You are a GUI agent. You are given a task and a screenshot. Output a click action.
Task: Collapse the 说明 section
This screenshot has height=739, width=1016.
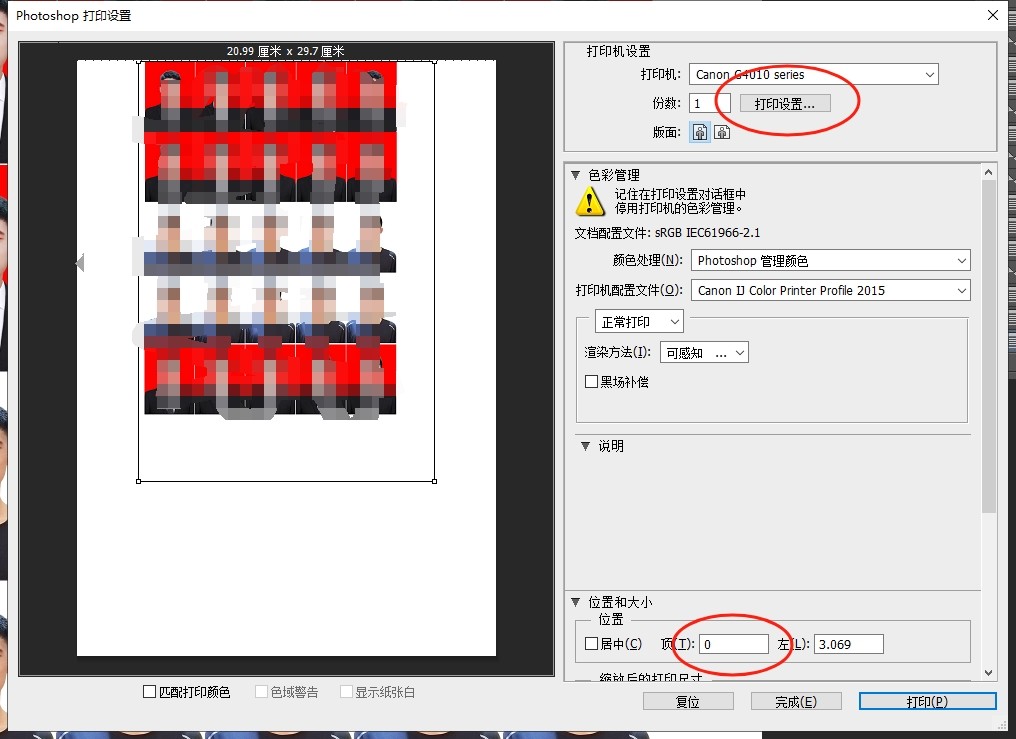(585, 446)
